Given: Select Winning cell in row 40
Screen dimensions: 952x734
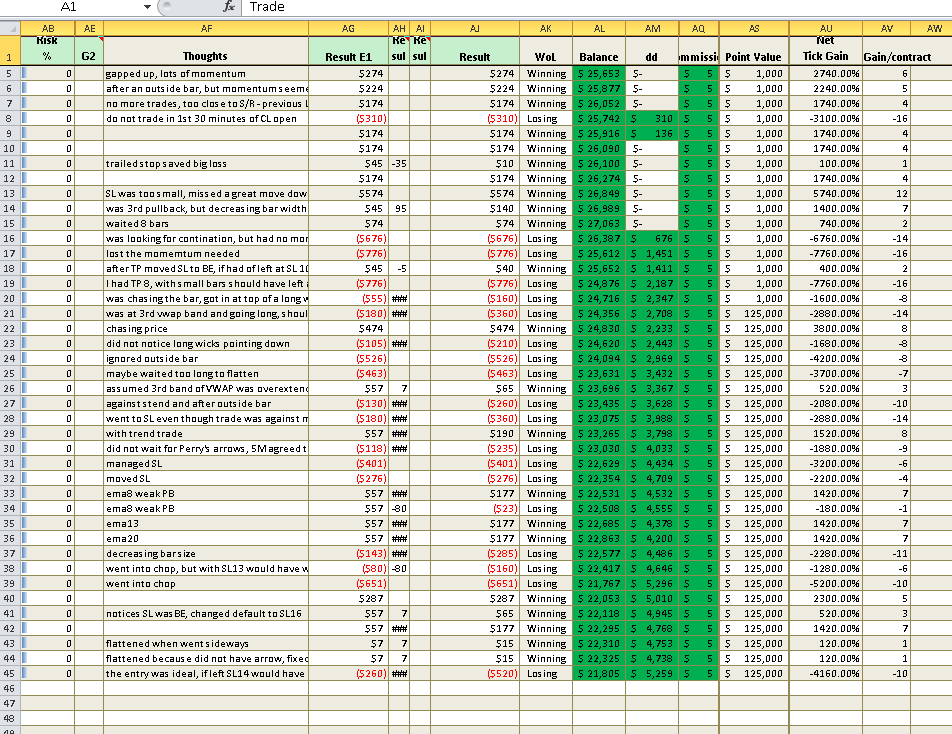Looking at the screenshot, I should click(545, 598).
